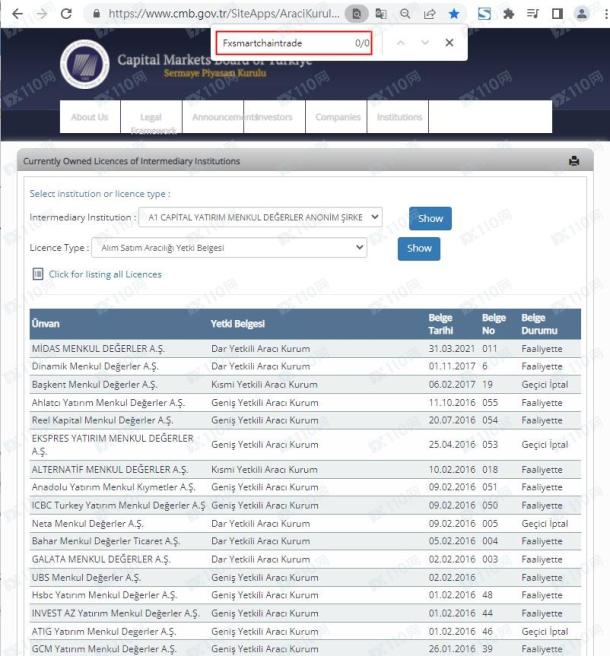Screen dimensions: 610x656
Task: Click the list icon beside listing all Licences
Action: click(x=38, y=274)
